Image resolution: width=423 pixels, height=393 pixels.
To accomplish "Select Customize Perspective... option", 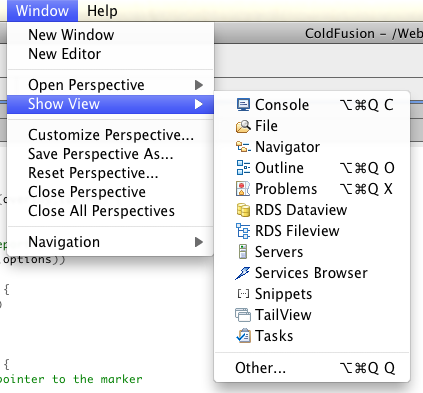I will click(x=110, y=135).
